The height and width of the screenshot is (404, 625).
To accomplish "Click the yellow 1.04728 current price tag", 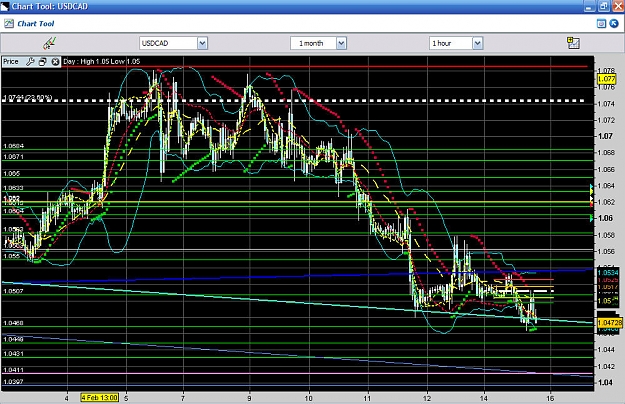I will coord(609,322).
